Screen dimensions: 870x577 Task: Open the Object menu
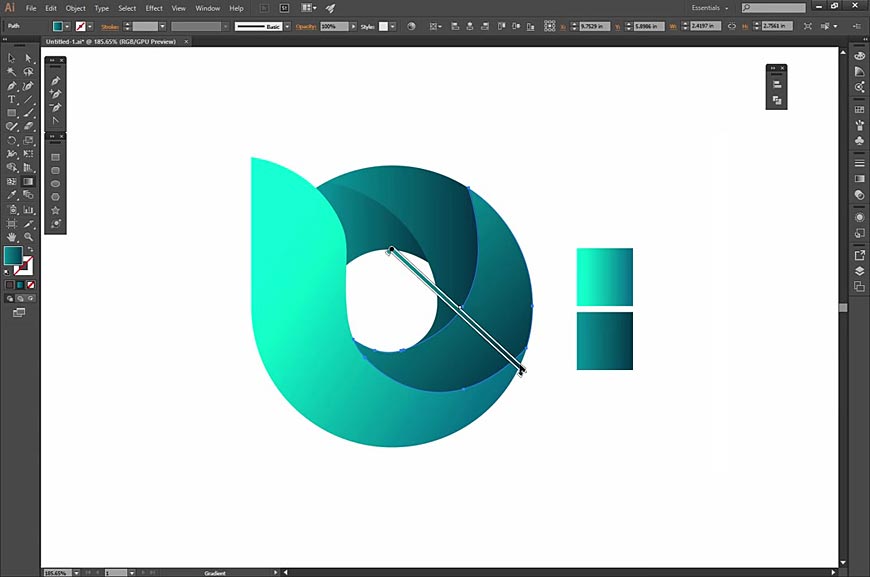(76, 8)
